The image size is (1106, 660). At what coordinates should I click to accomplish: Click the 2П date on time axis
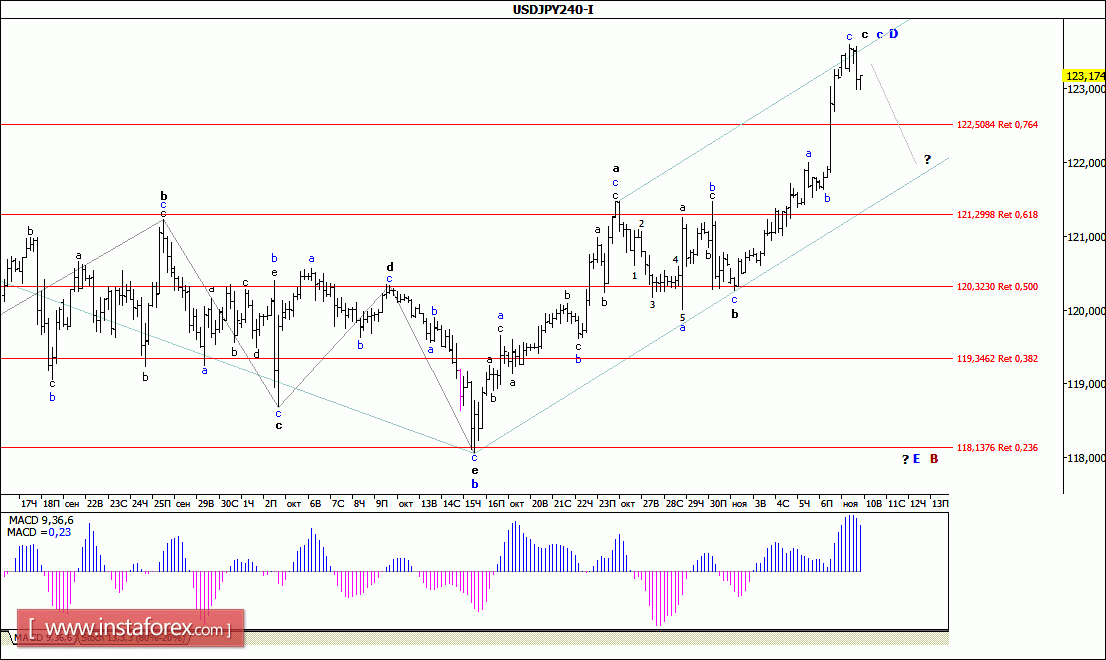pyautogui.click(x=271, y=503)
